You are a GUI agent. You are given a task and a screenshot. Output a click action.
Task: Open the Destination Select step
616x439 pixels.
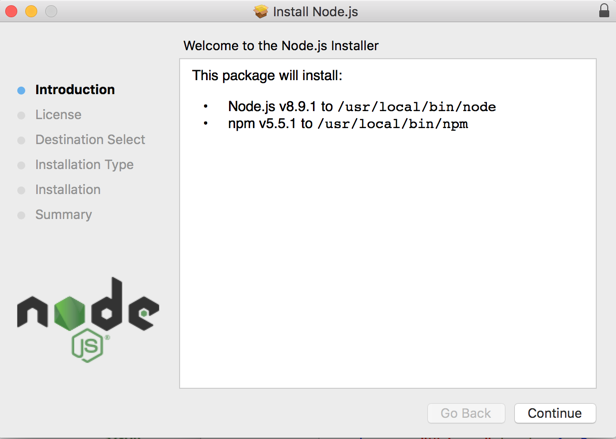coord(90,140)
